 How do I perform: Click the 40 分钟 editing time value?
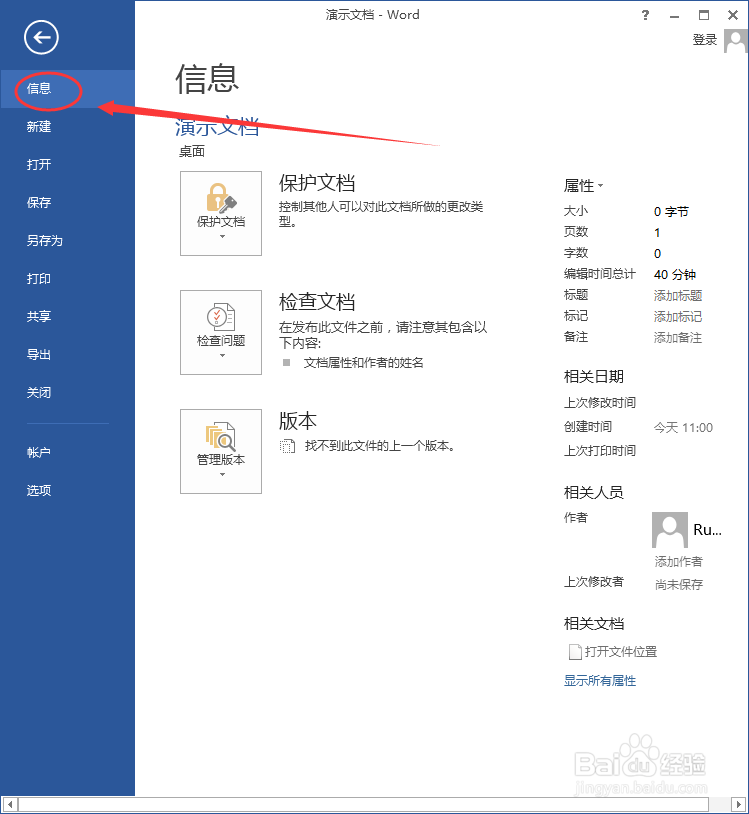(x=675, y=275)
